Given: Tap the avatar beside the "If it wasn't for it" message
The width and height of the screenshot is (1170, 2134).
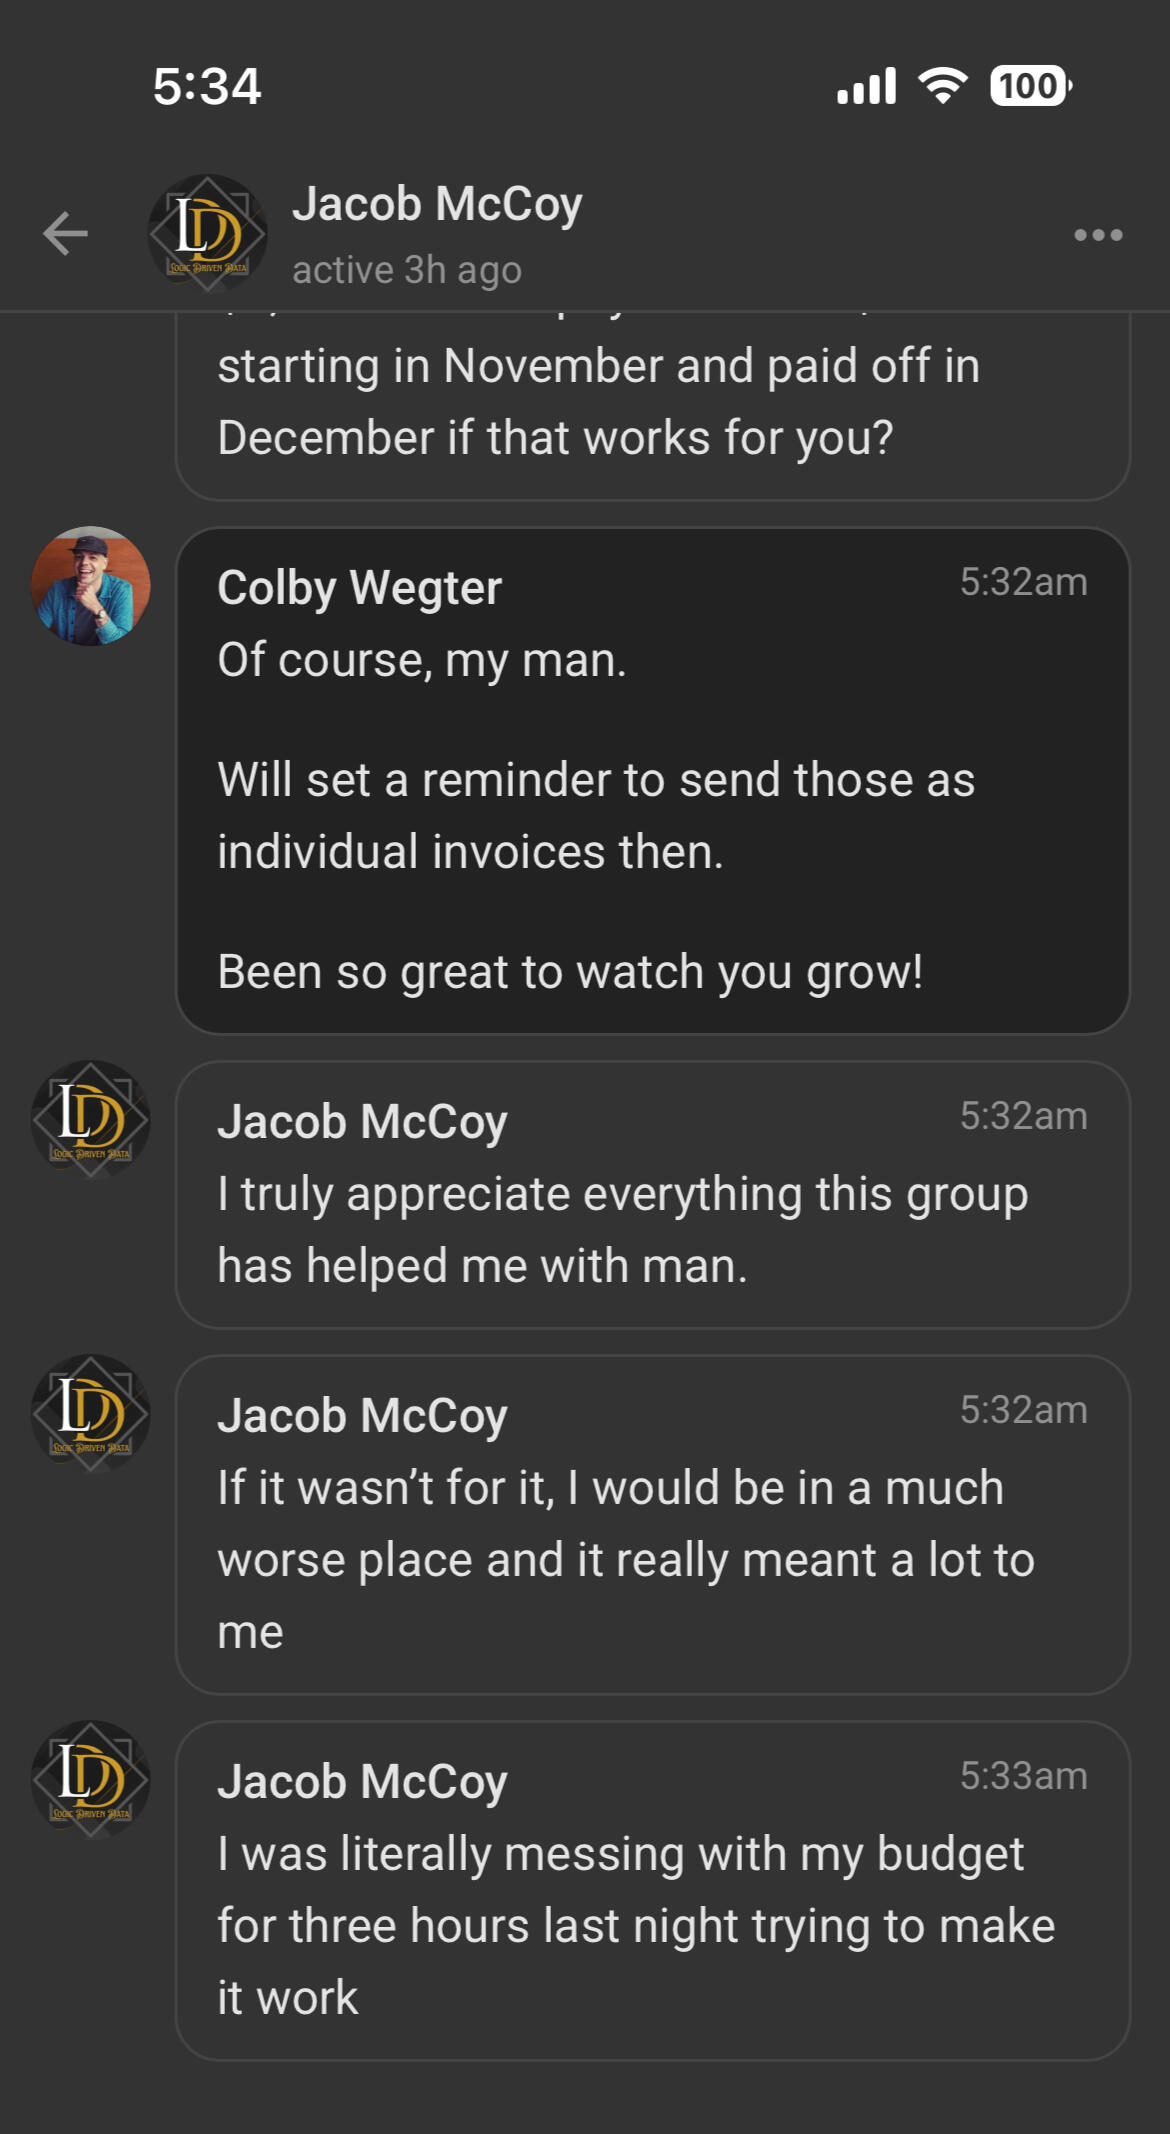Looking at the screenshot, I should coord(91,1413).
